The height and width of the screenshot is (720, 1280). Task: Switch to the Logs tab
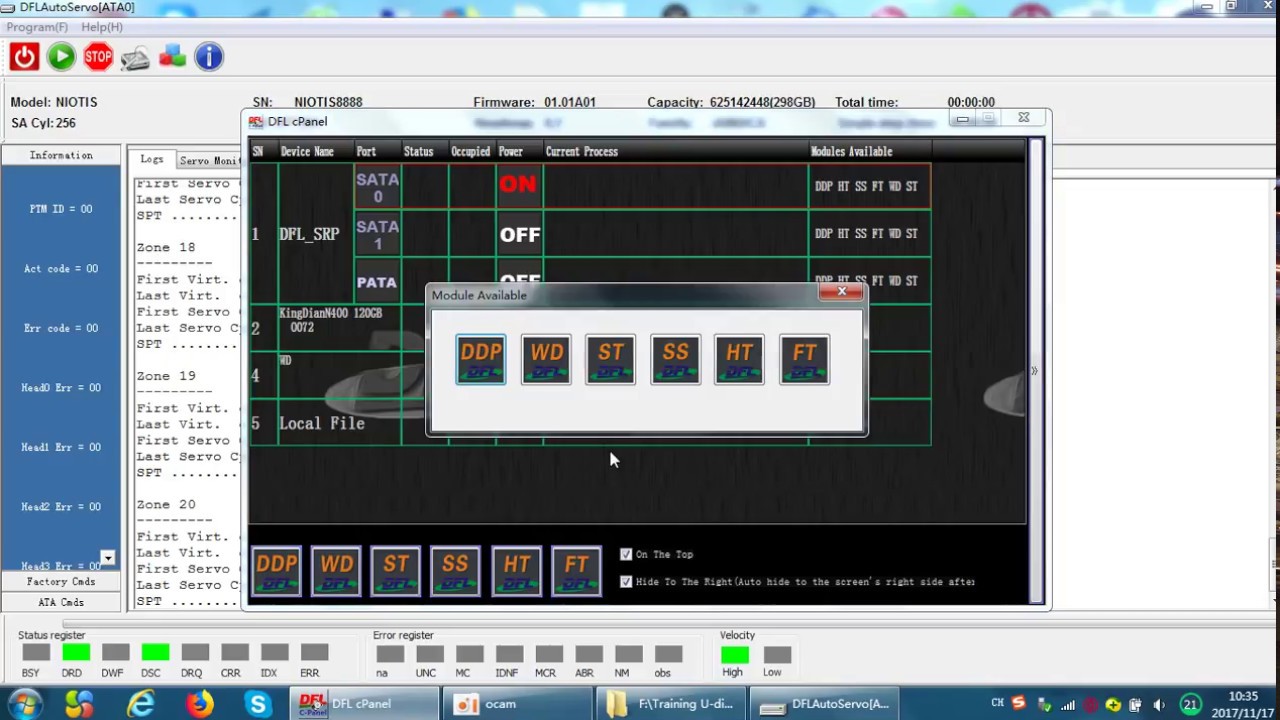[151, 159]
